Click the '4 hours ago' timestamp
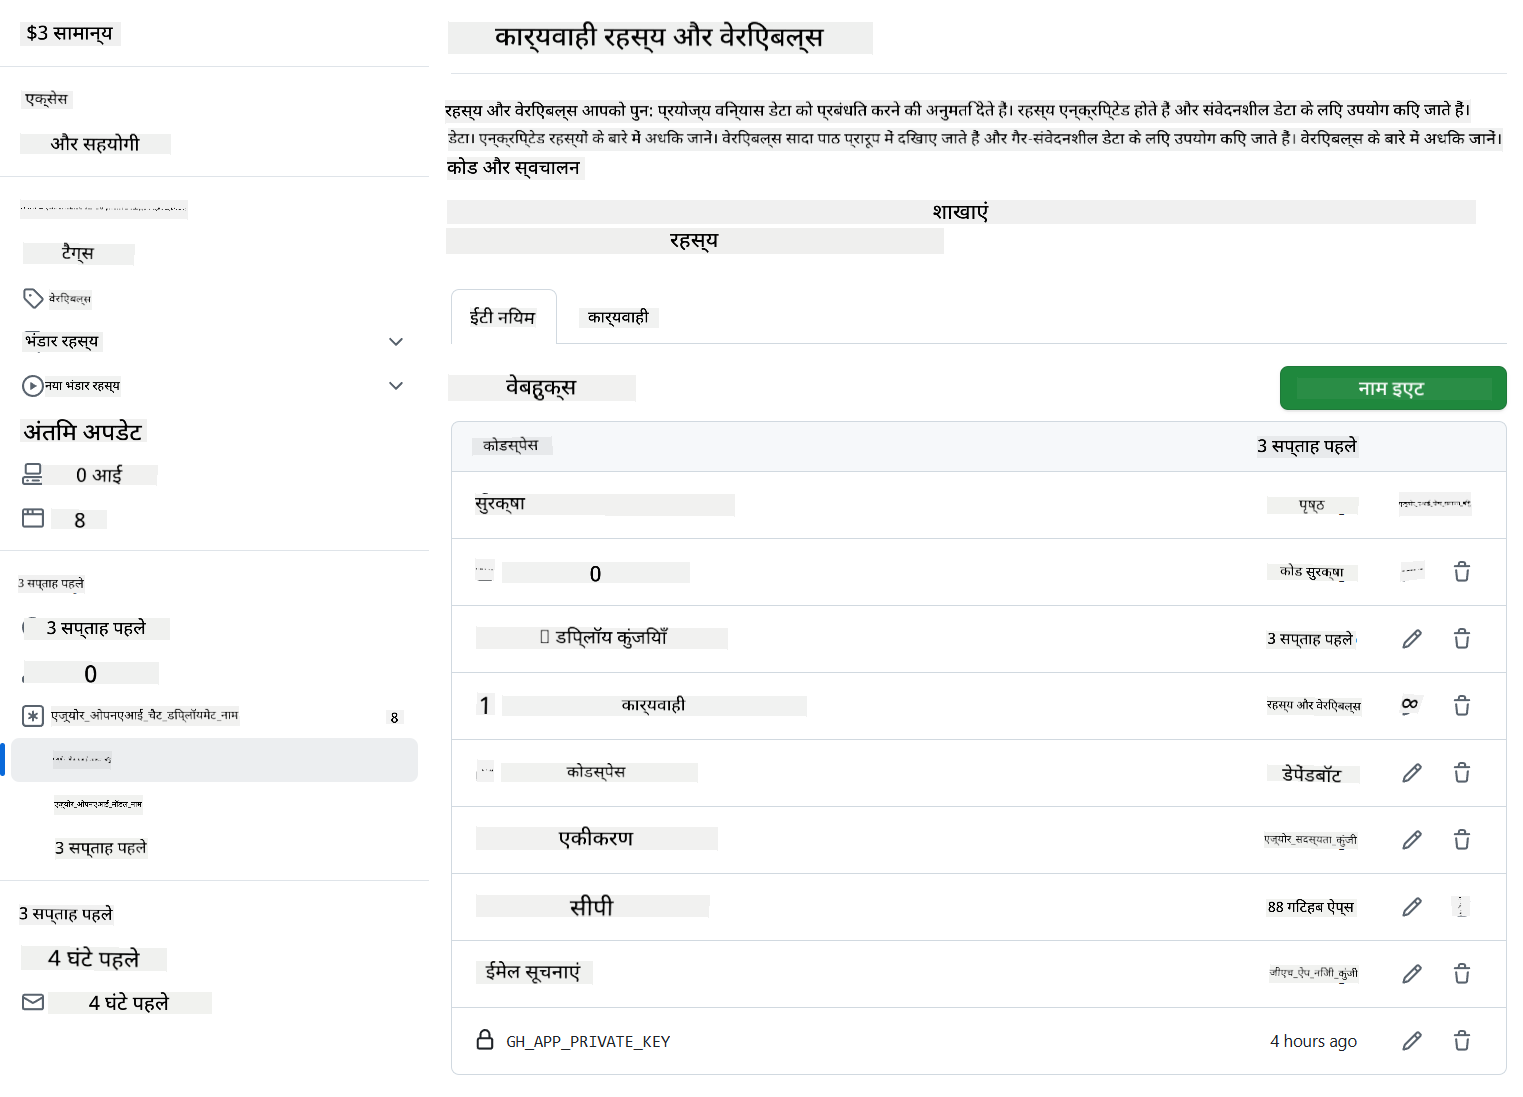Viewport: 1523px width, 1097px height. [1313, 1041]
